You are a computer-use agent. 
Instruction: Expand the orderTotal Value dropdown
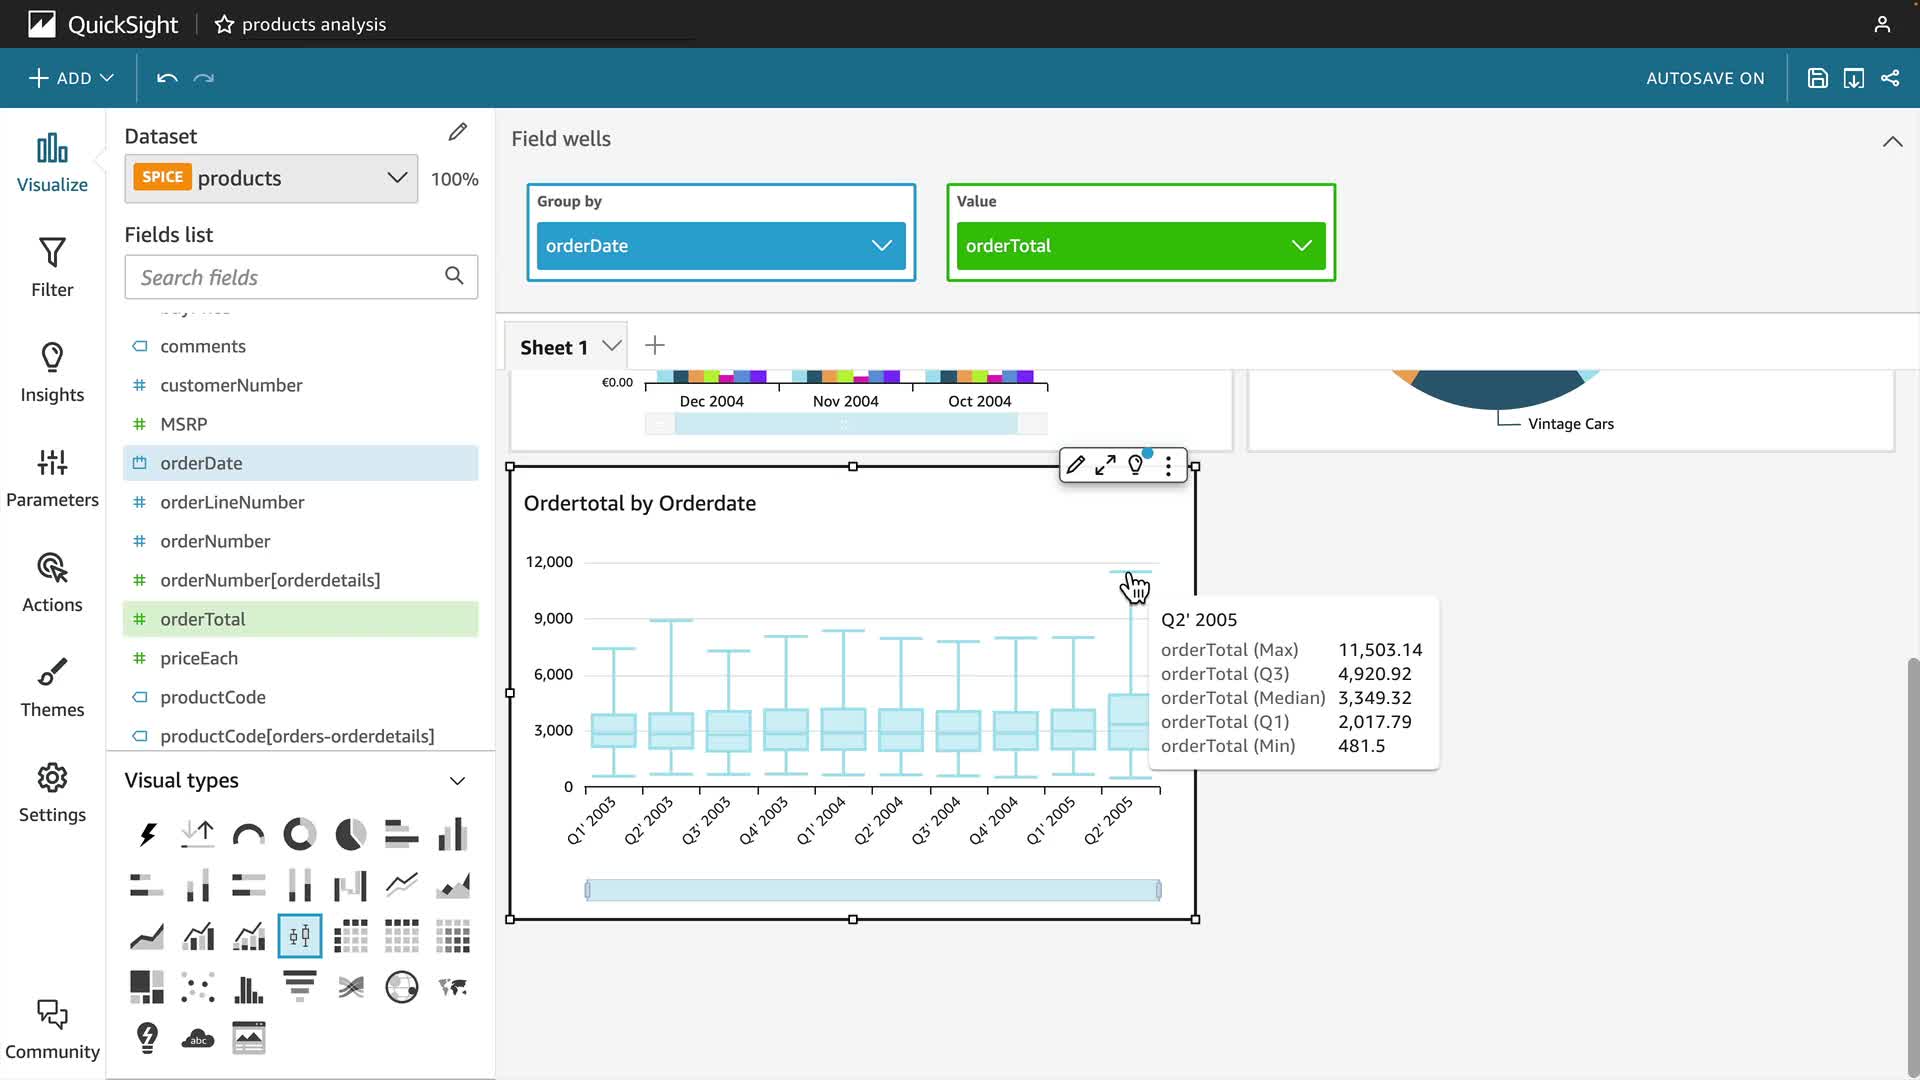(1301, 246)
